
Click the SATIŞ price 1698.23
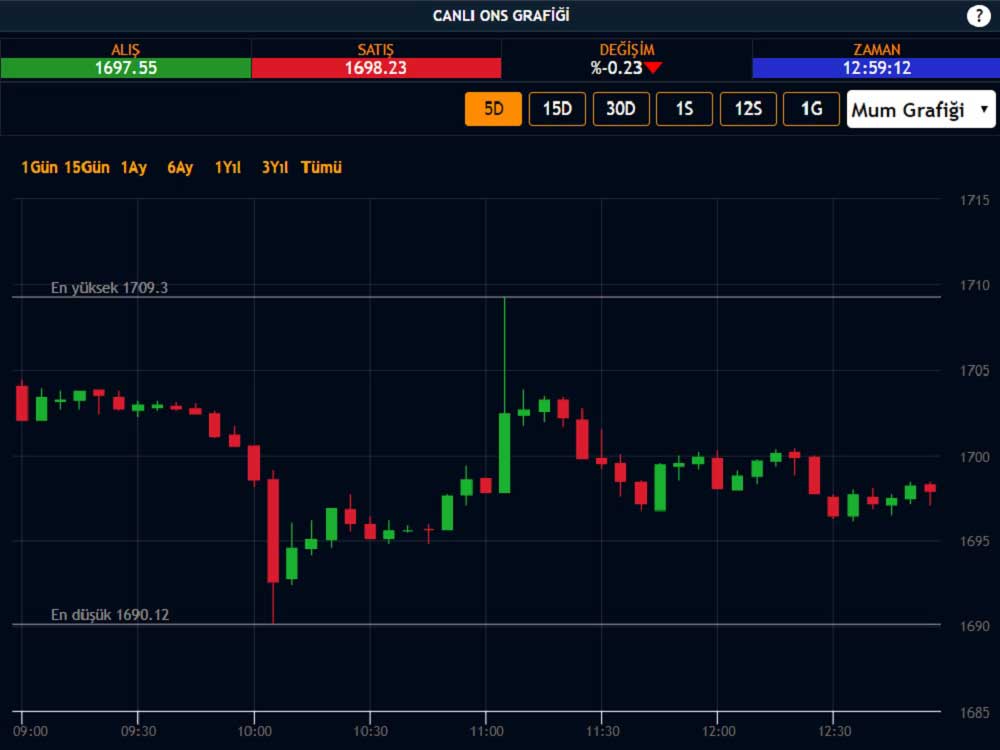[376, 68]
